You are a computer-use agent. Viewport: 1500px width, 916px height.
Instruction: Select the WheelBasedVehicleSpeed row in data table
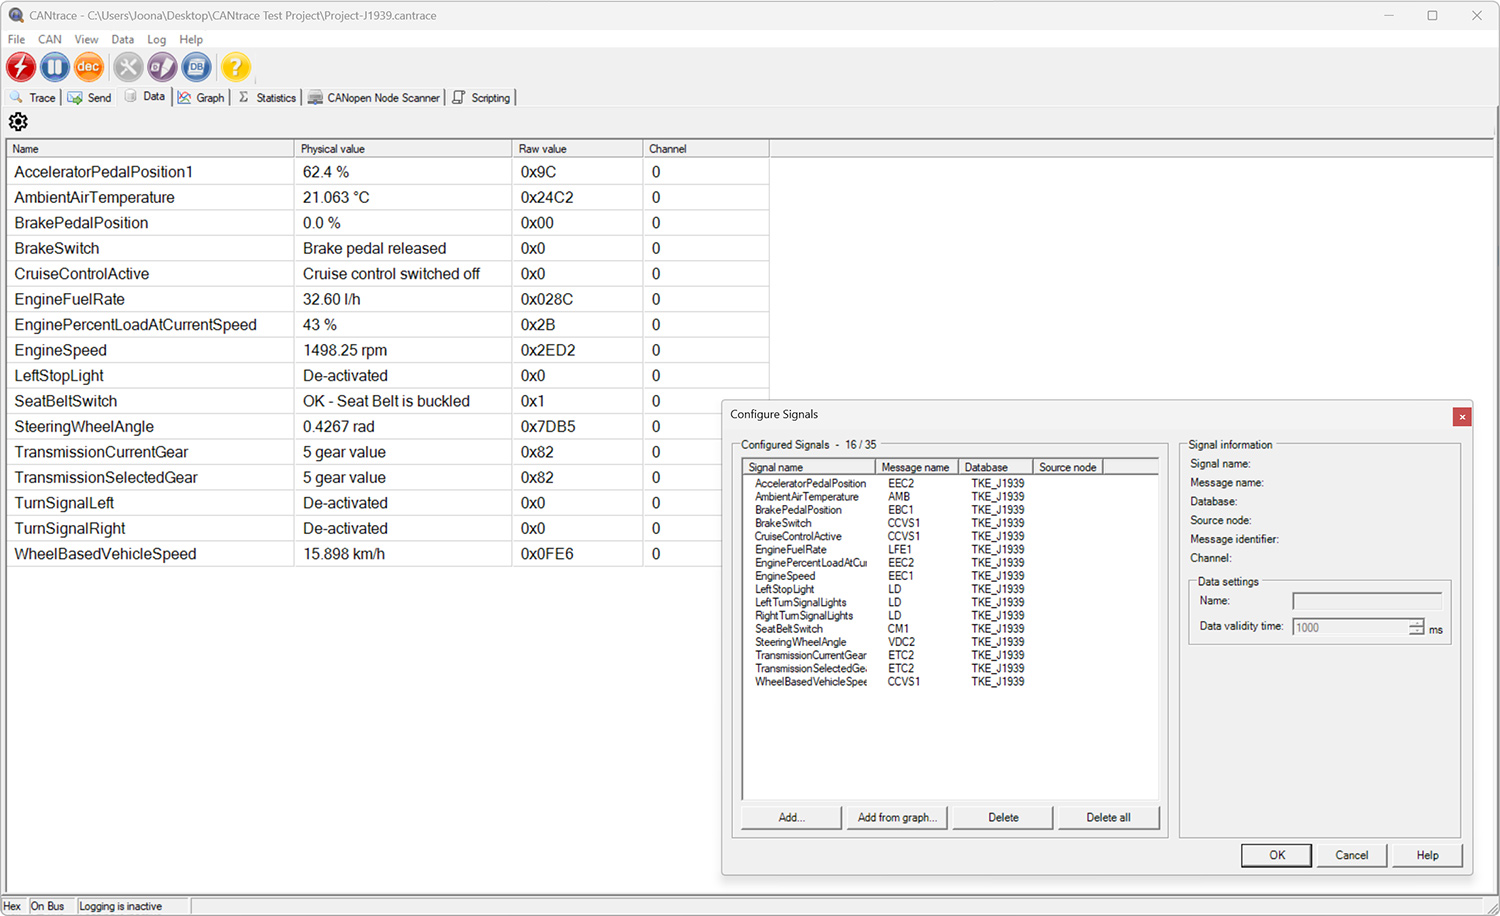388,554
